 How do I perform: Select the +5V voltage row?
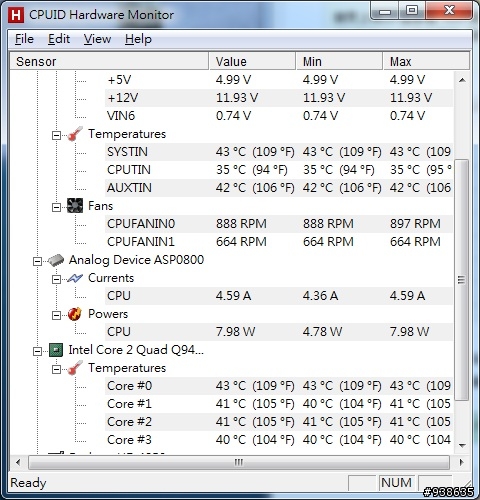point(279,80)
